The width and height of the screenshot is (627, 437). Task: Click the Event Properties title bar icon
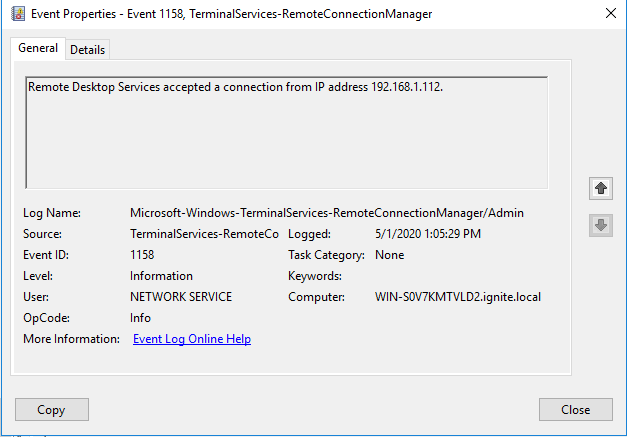pyautogui.click(x=17, y=14)
